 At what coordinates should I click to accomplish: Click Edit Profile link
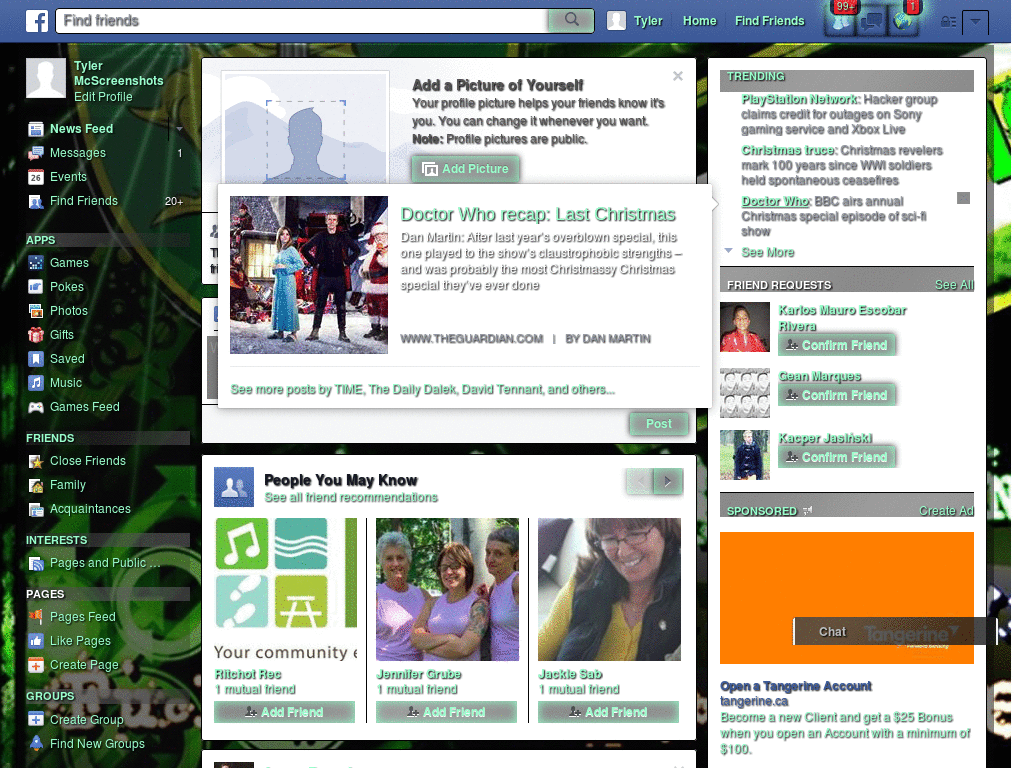tap(103, 97)
